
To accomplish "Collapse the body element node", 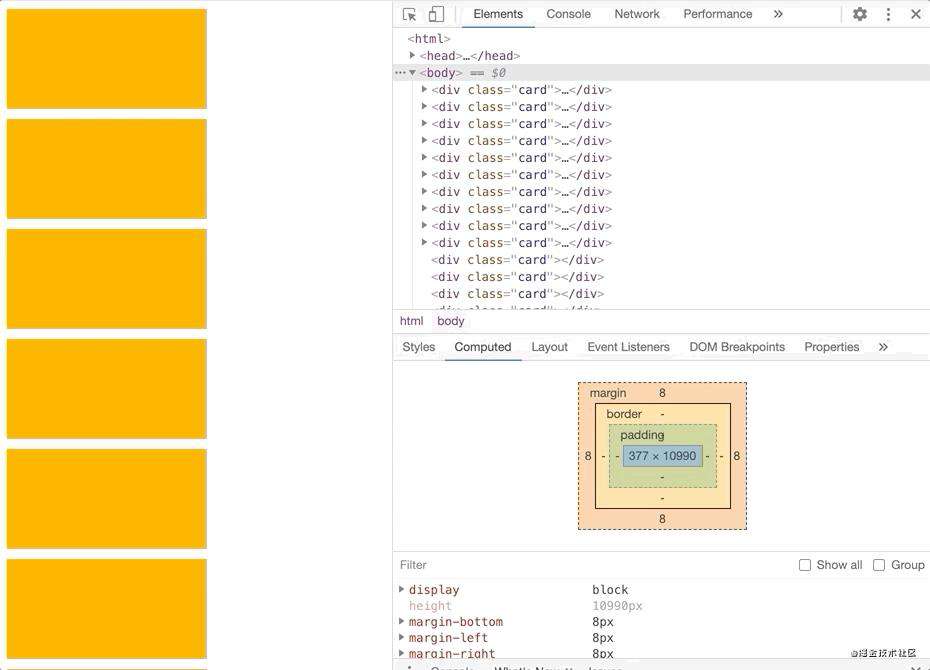I will [x=412, y=72].
